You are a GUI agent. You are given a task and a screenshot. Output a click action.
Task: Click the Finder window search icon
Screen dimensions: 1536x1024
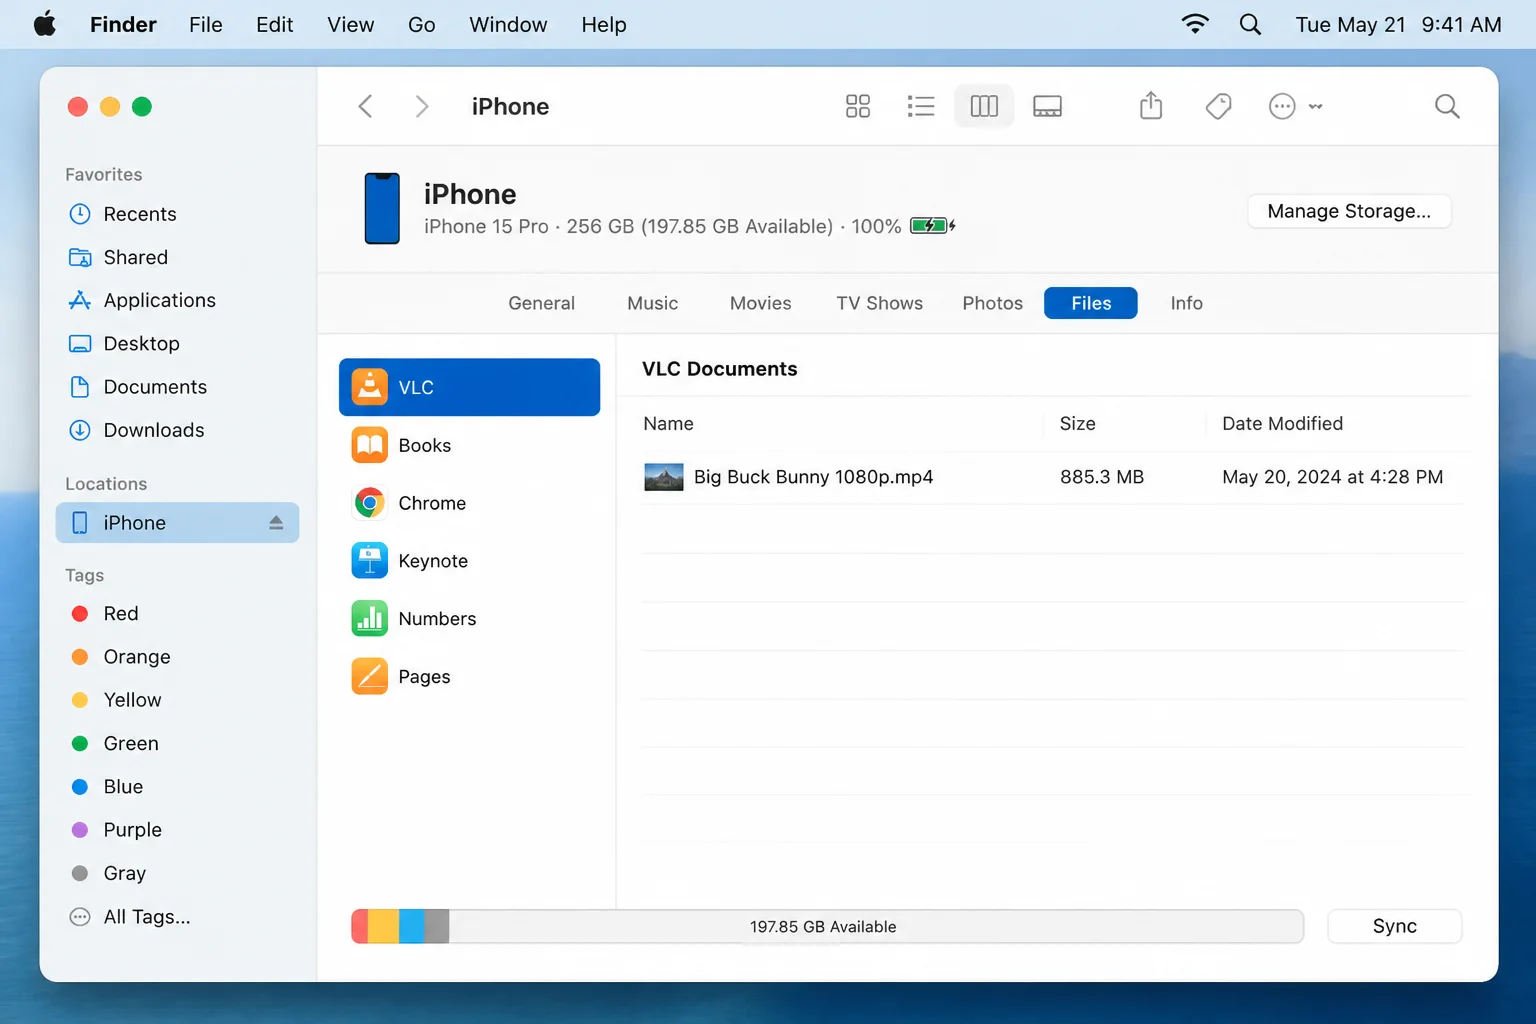(1447, 106)
